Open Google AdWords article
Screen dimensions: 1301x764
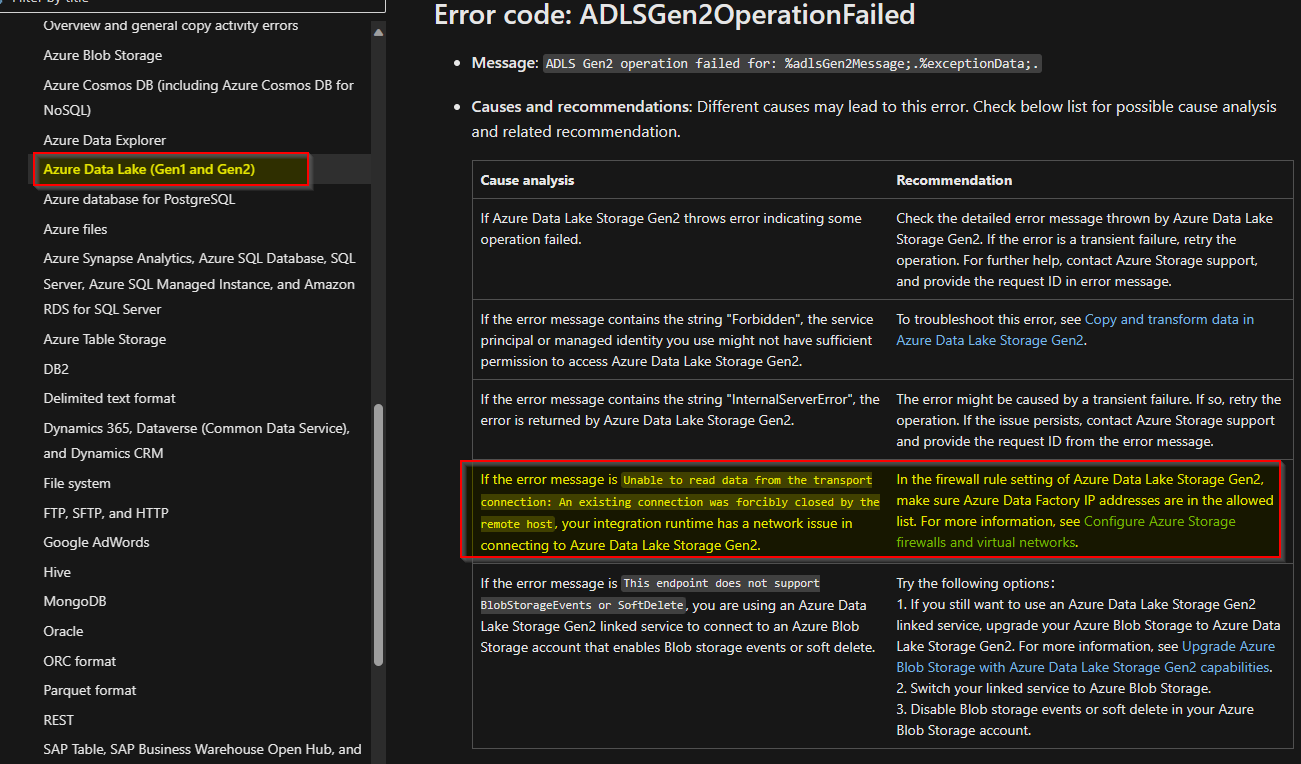coord(96,542)
